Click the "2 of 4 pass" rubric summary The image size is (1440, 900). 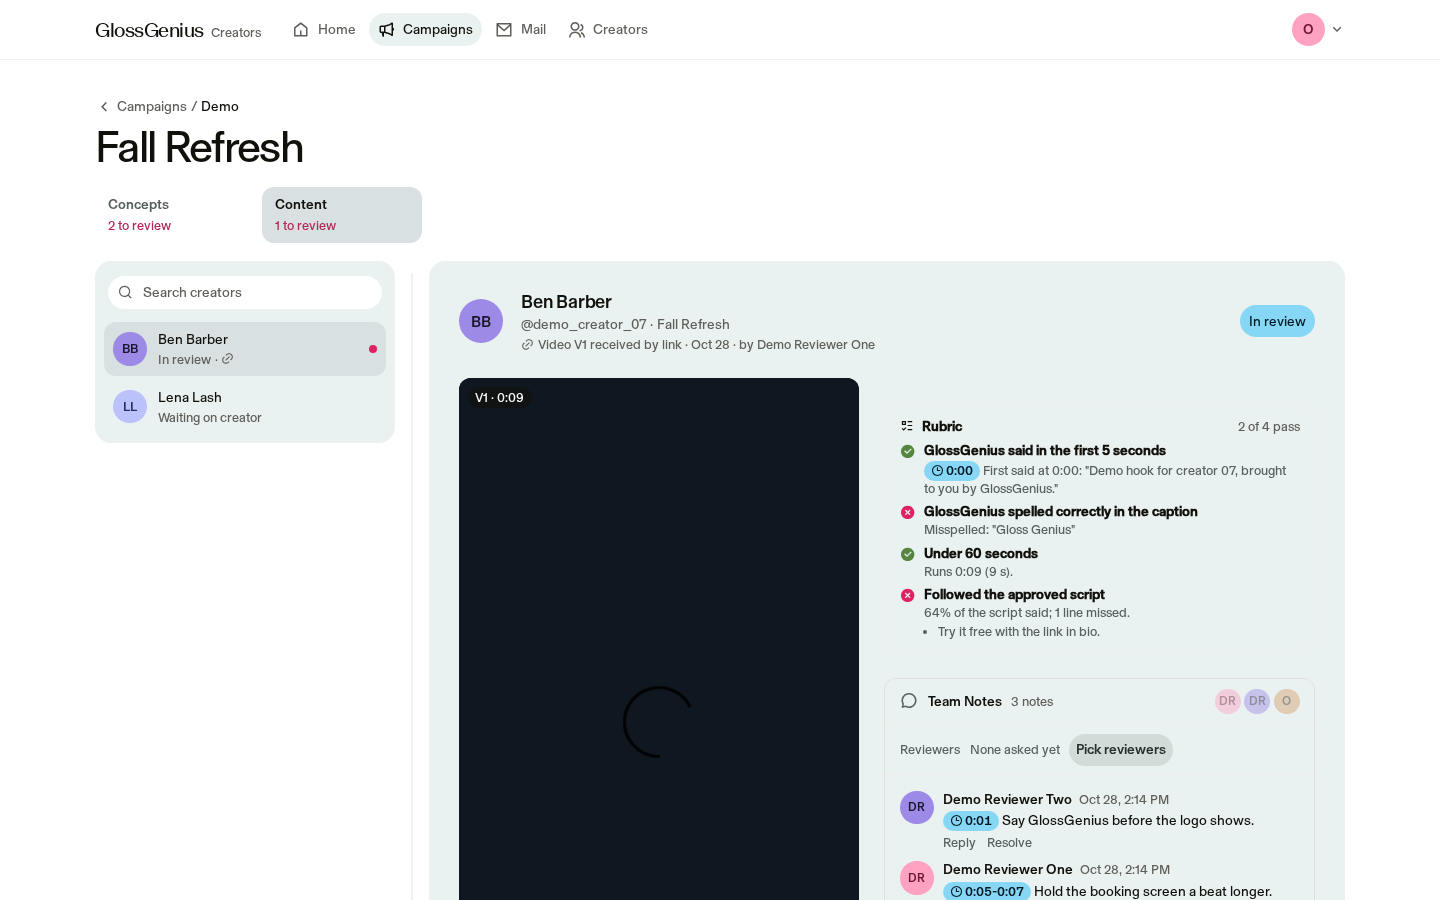pos(1269,427)
